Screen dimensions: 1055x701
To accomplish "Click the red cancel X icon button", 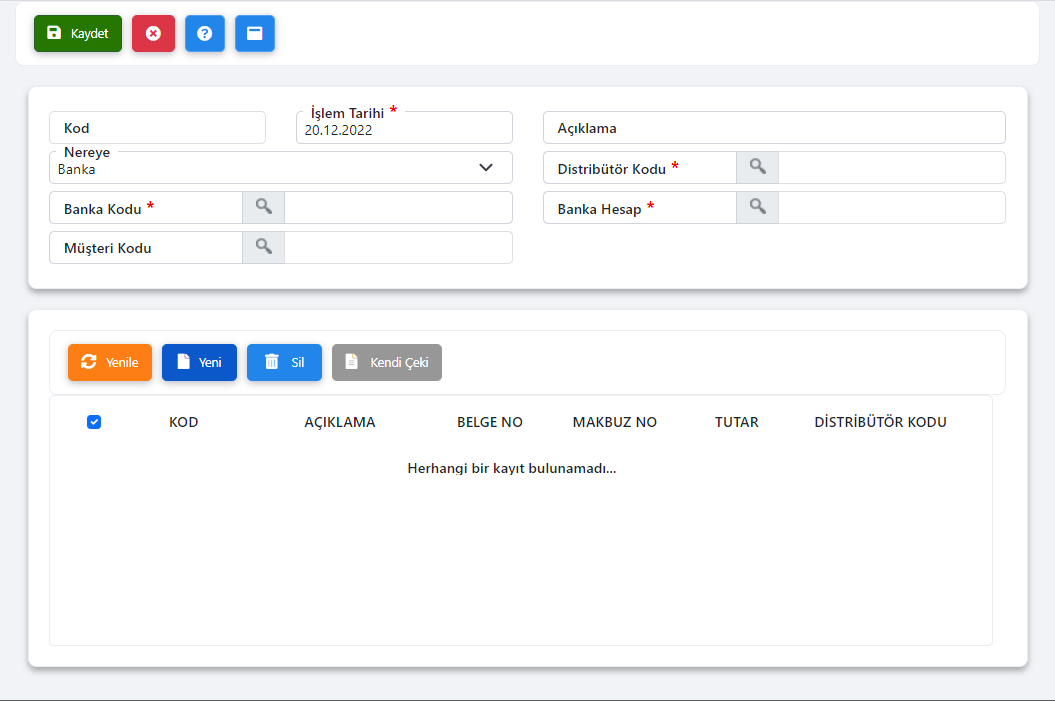I will pos(153,33).
